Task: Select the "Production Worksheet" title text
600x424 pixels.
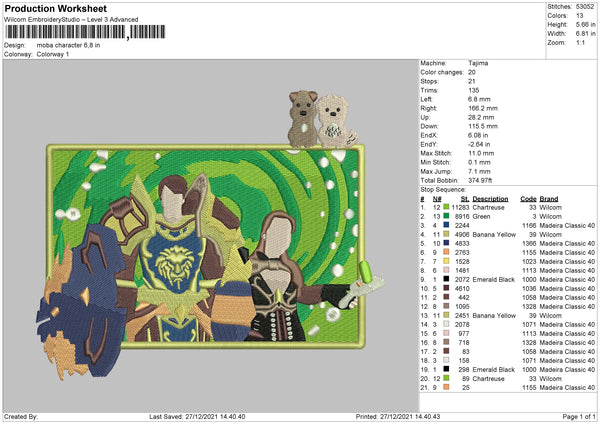Action: (55, 8)
